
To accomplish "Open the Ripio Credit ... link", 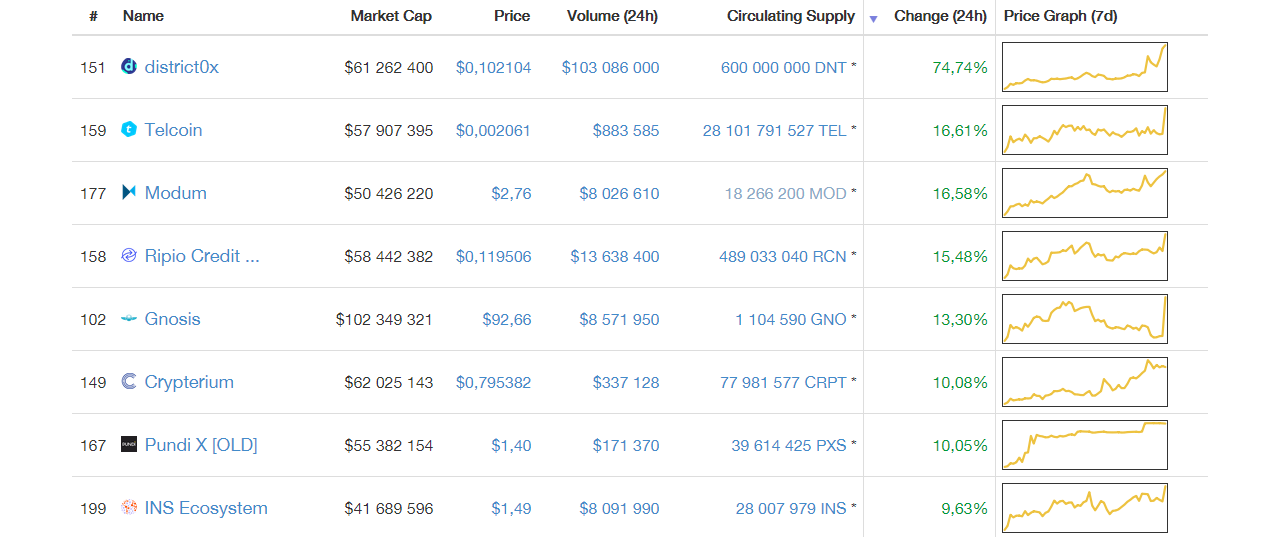I will 202,256.
